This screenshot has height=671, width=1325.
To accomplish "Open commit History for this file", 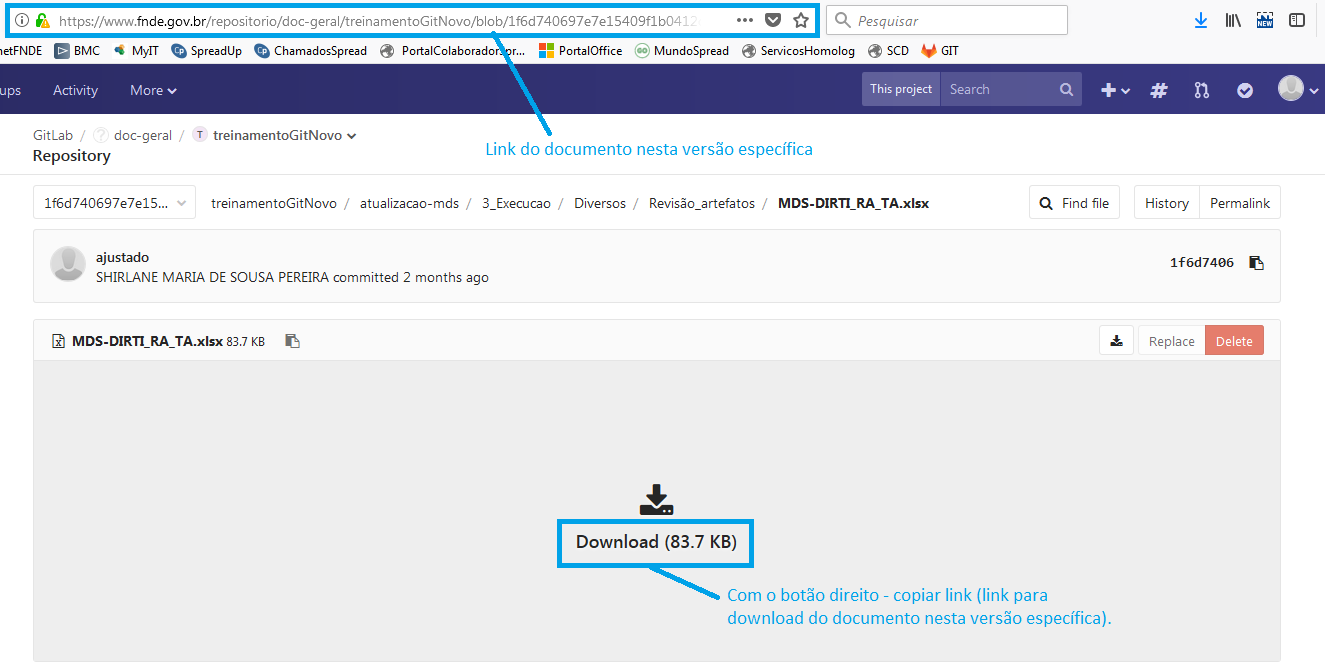I will tap(1165, 202).
